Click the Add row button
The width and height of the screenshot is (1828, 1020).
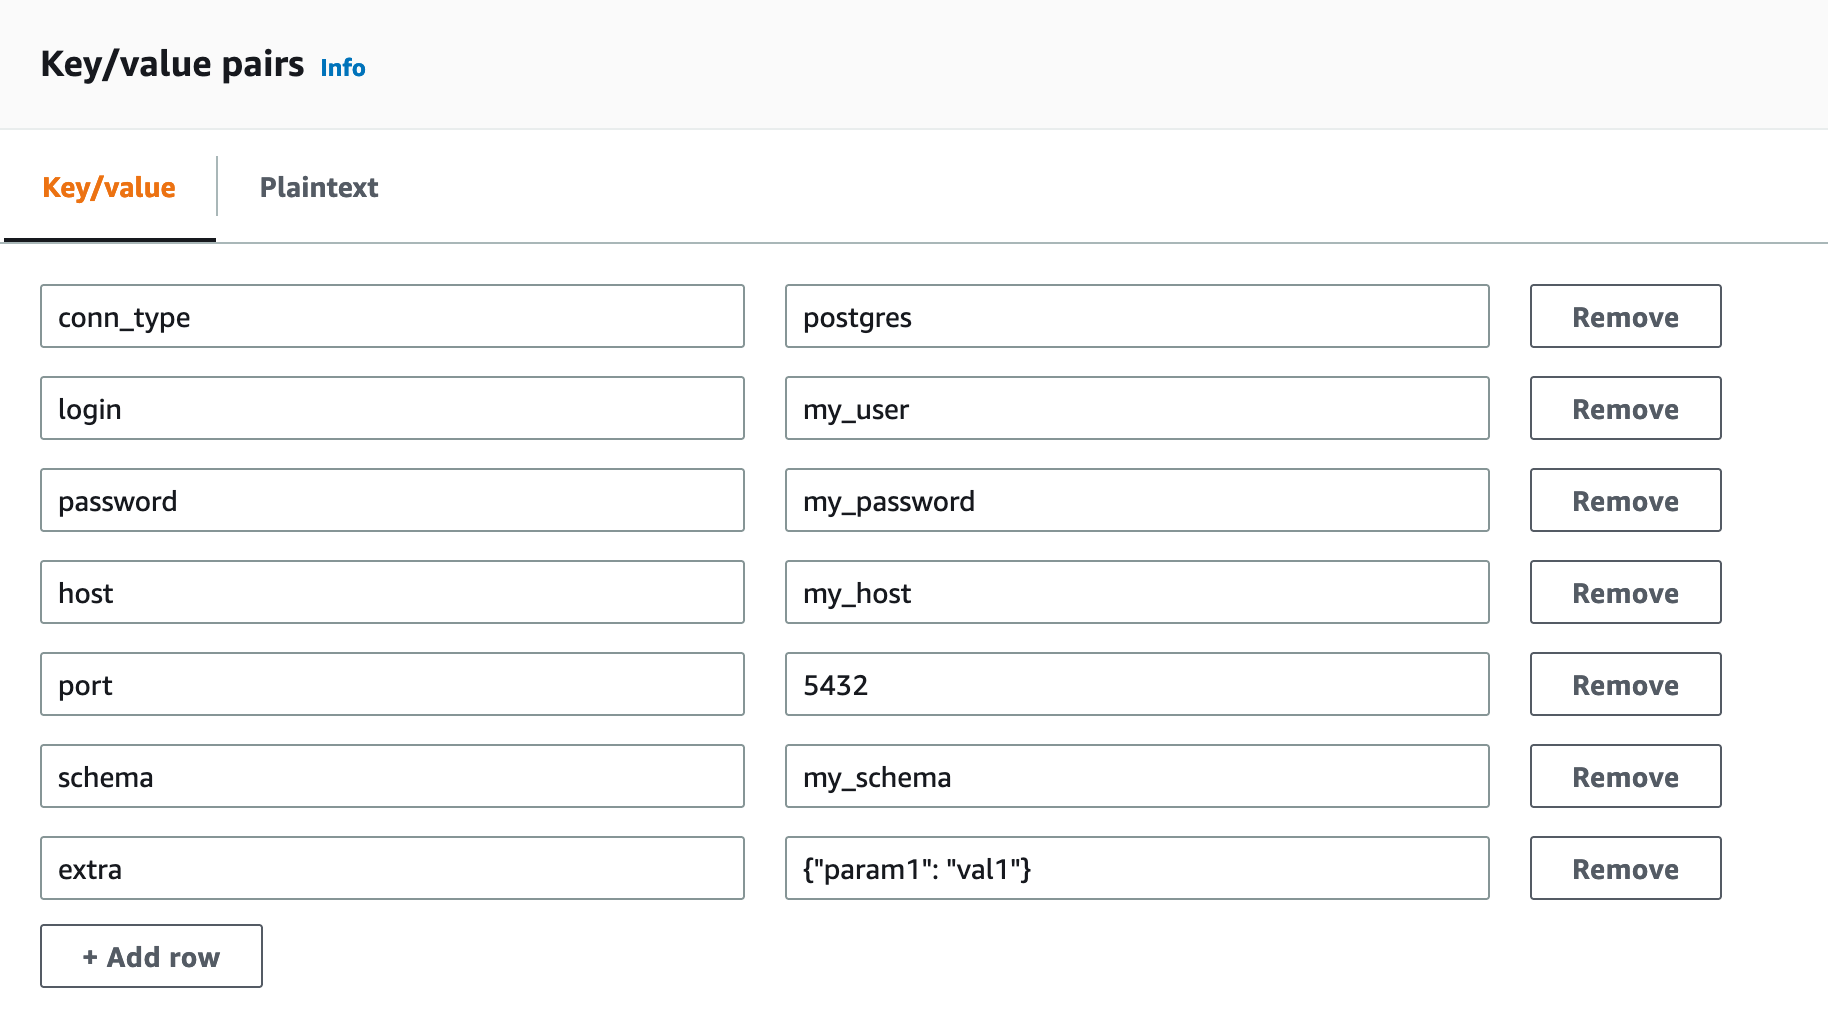click(150, 956)
